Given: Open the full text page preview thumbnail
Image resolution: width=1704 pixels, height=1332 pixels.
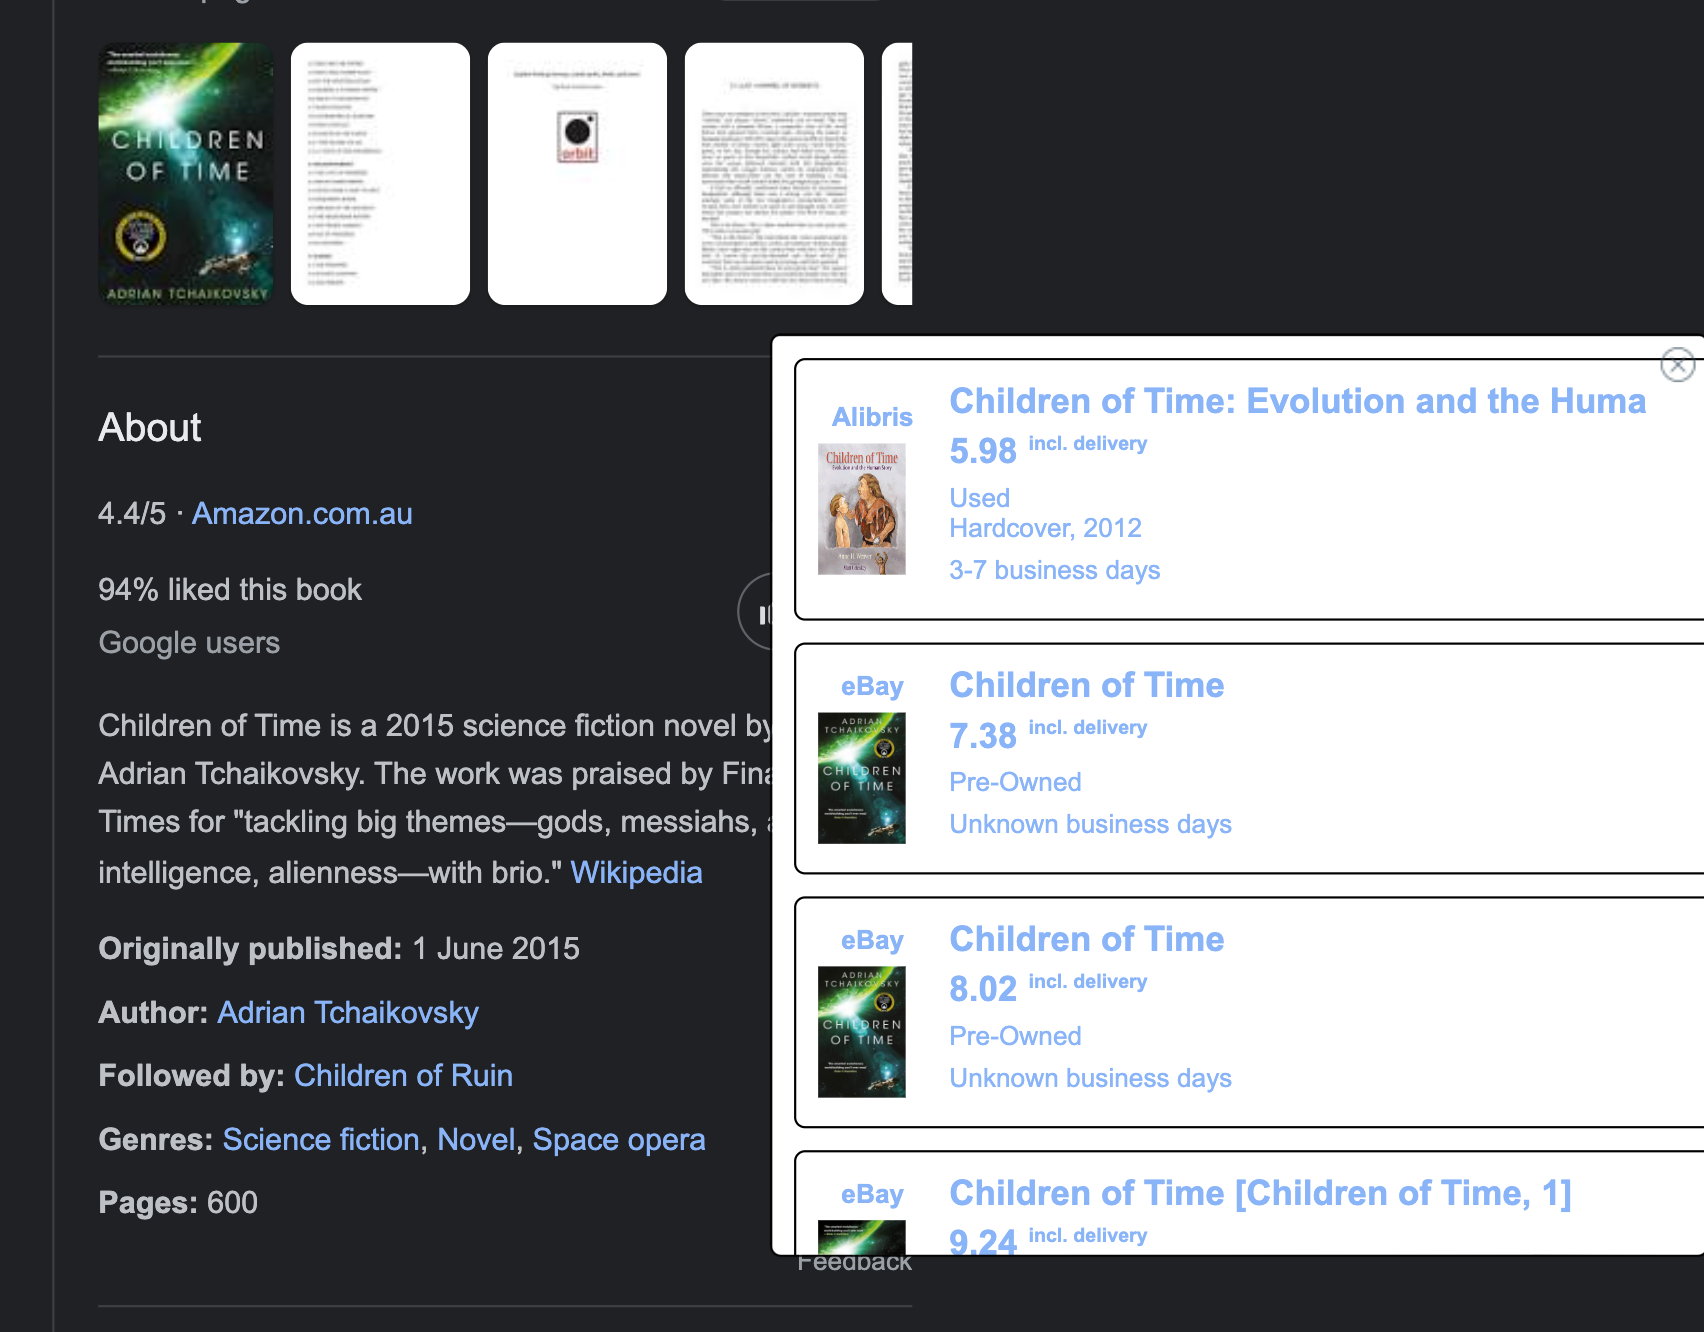Looking at the screenshot, I should click(774, 174).
